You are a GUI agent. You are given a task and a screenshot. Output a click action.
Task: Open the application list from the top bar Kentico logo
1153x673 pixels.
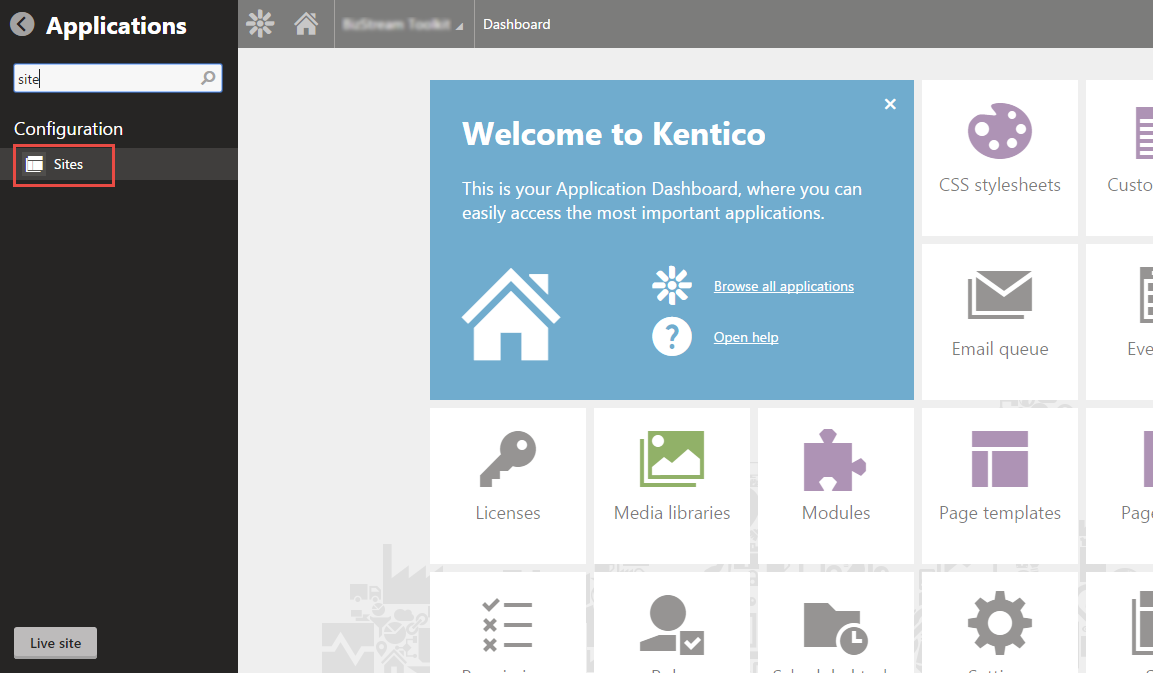point(260,24)
